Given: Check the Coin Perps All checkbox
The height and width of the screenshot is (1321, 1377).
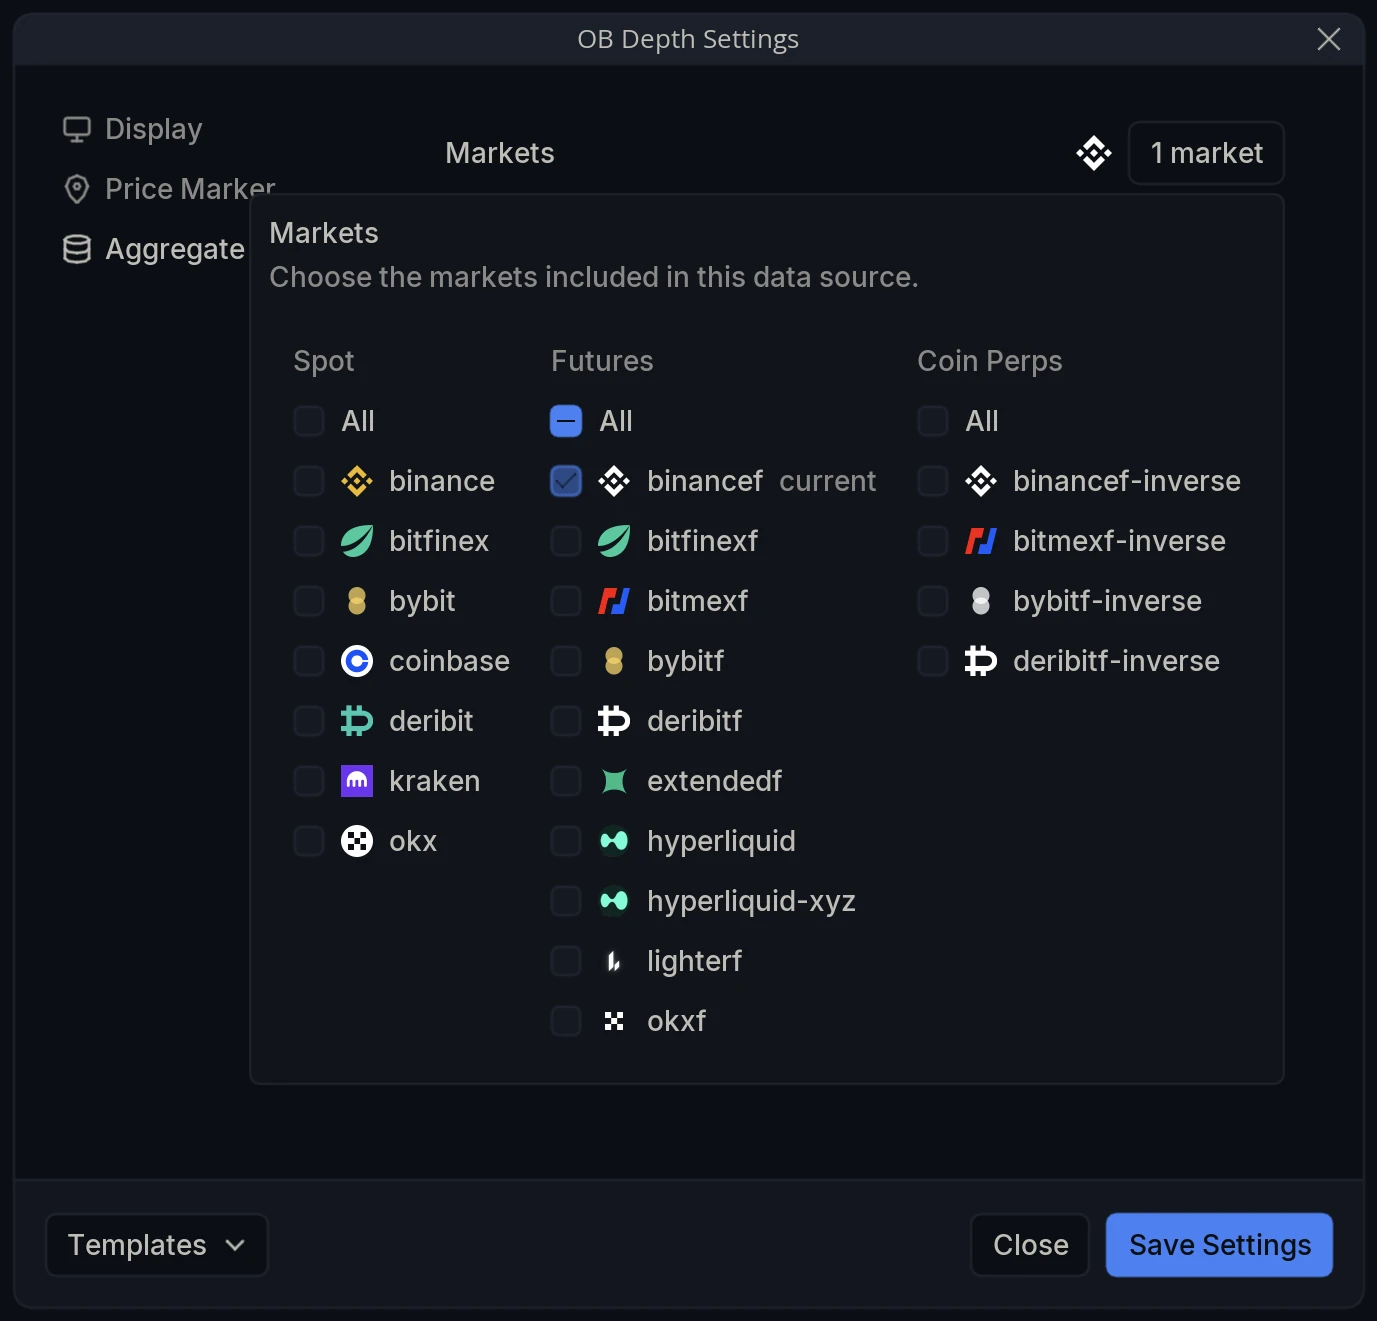Looking at the screenshot, I should [933, 421].
